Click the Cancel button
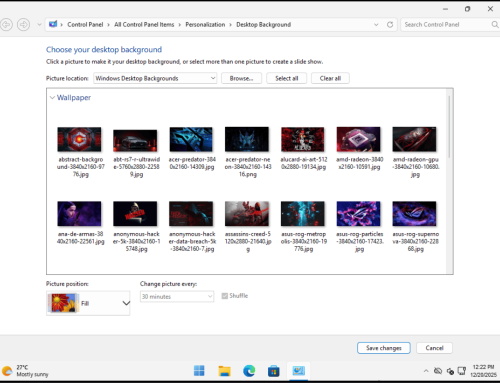Screen dimensions: 500x383 point(434,348)
